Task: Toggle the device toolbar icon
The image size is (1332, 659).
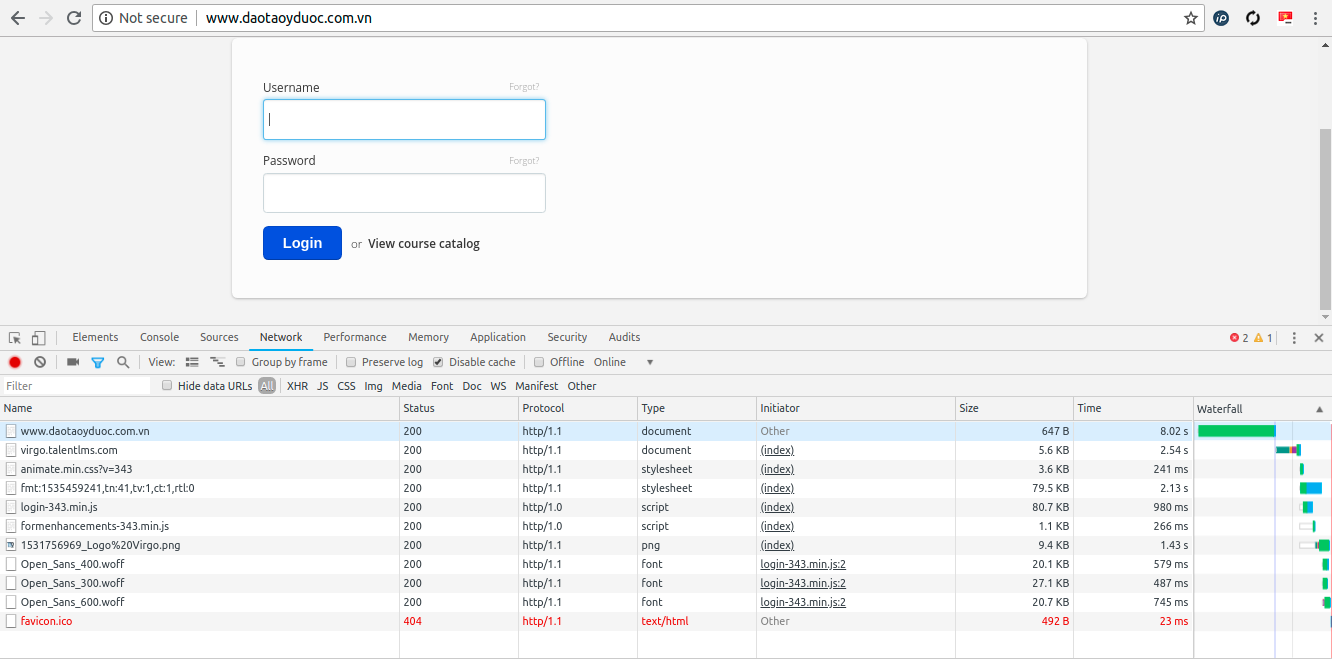Action: [39, 338]
